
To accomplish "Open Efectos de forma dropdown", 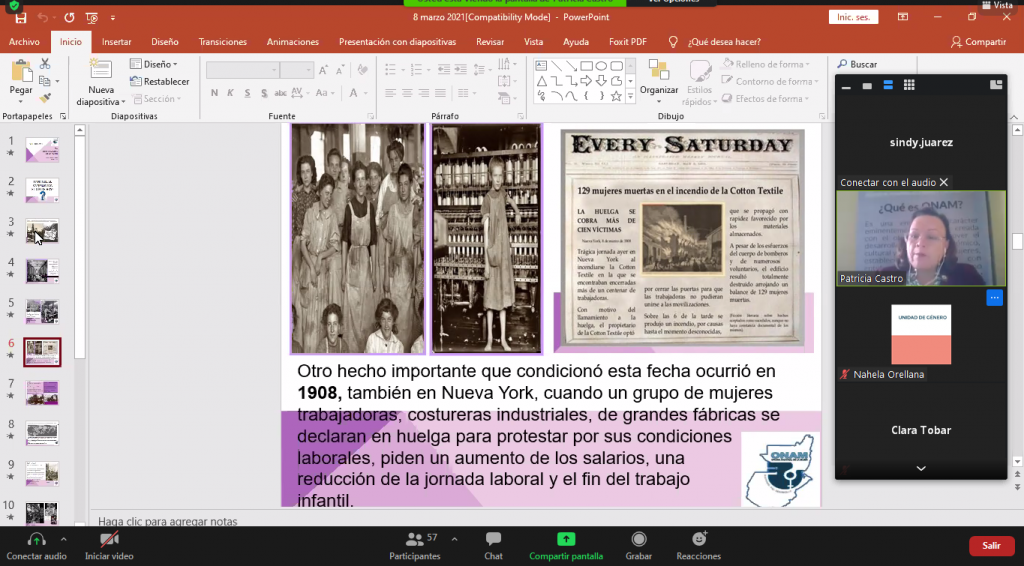I will (x=765, y=99).
